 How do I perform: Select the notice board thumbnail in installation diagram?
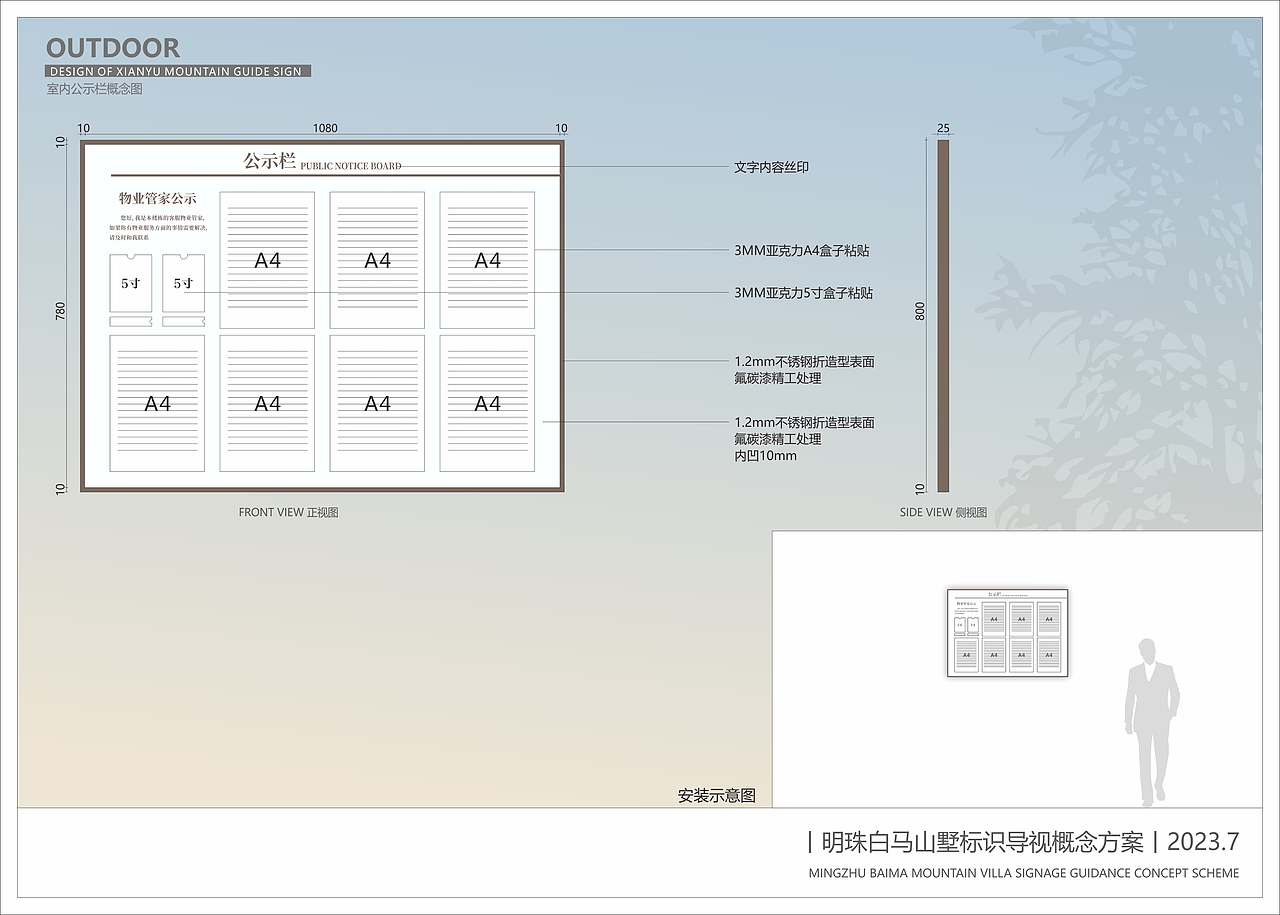click(x=1005, y=634)
